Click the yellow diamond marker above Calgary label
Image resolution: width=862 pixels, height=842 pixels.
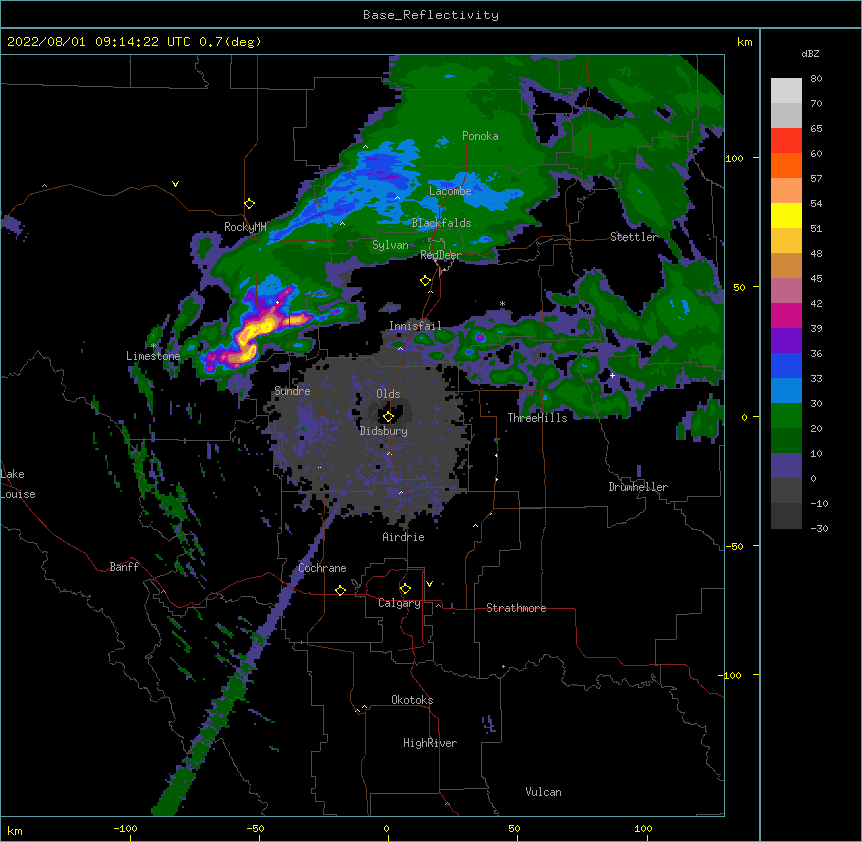pos(405,589)
